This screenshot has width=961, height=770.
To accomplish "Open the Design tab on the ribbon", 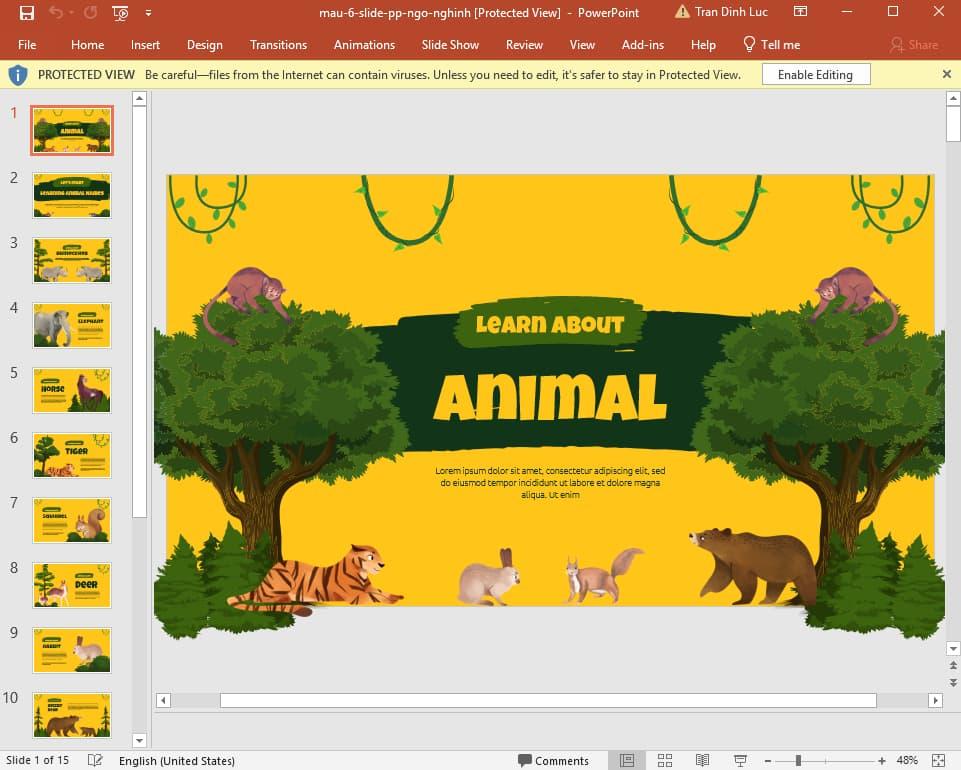I will pos(205,44).
